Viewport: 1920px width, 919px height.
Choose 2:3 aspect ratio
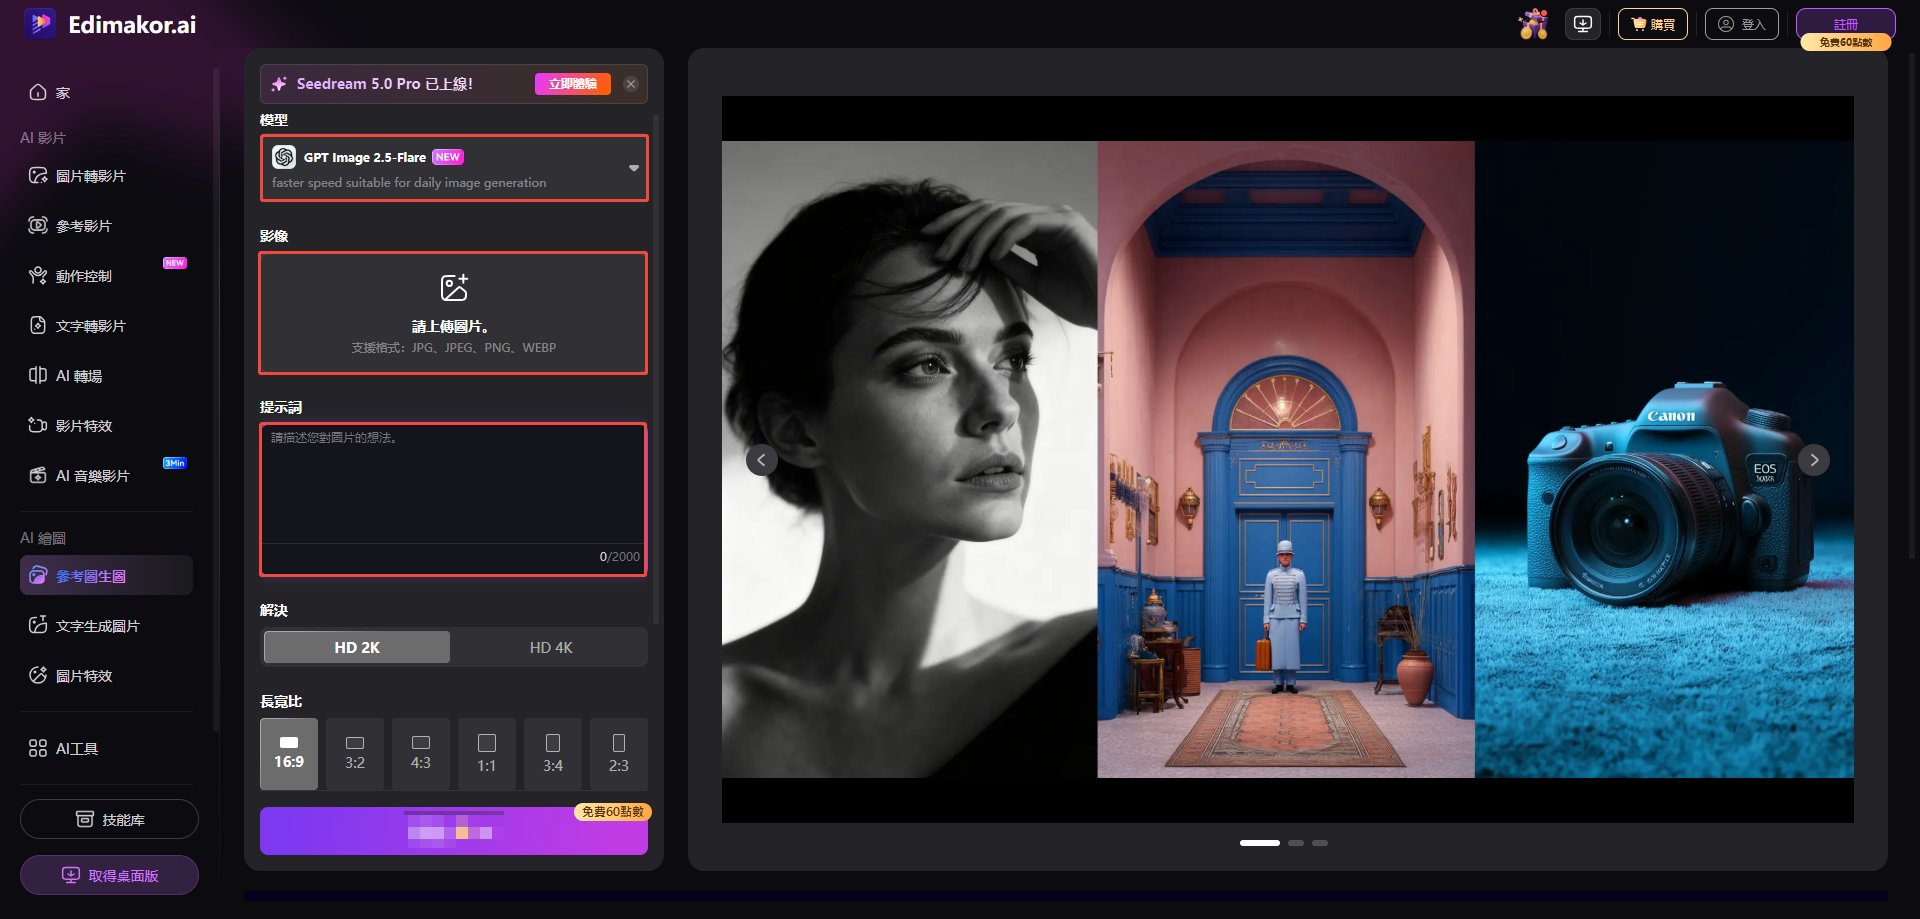[x=619, y=754]
